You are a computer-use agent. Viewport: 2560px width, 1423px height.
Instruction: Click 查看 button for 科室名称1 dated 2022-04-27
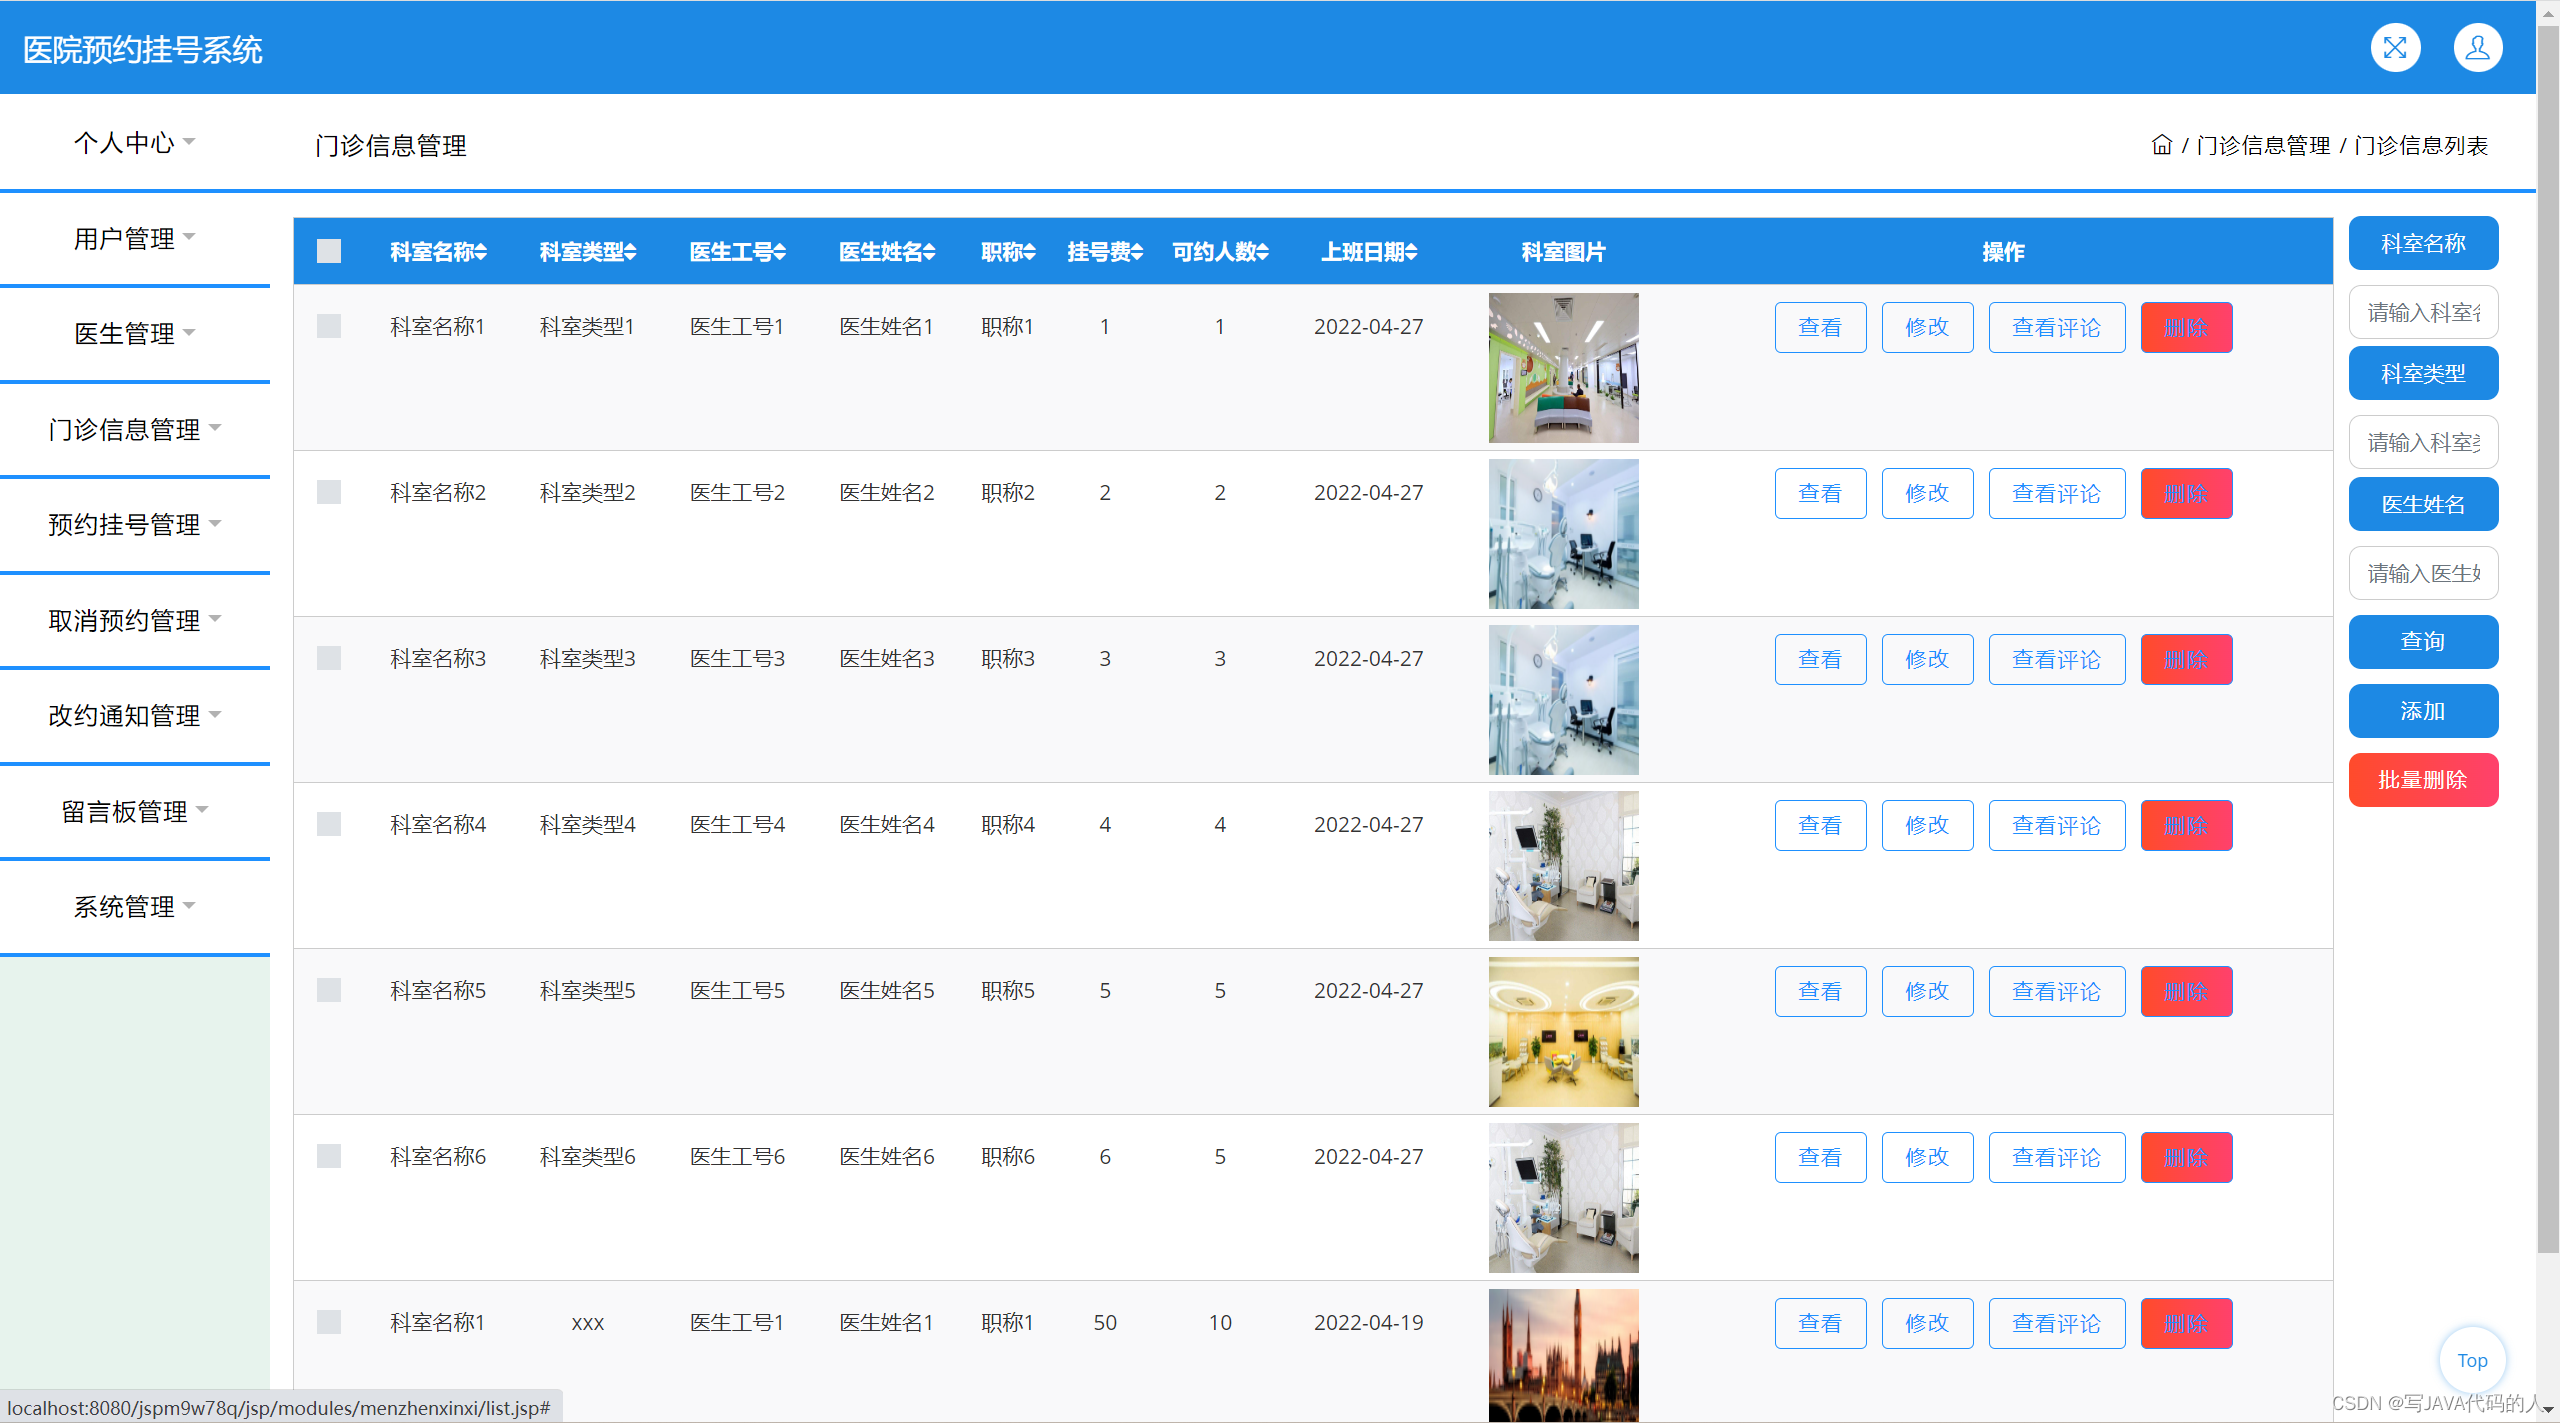(1820, 327)
